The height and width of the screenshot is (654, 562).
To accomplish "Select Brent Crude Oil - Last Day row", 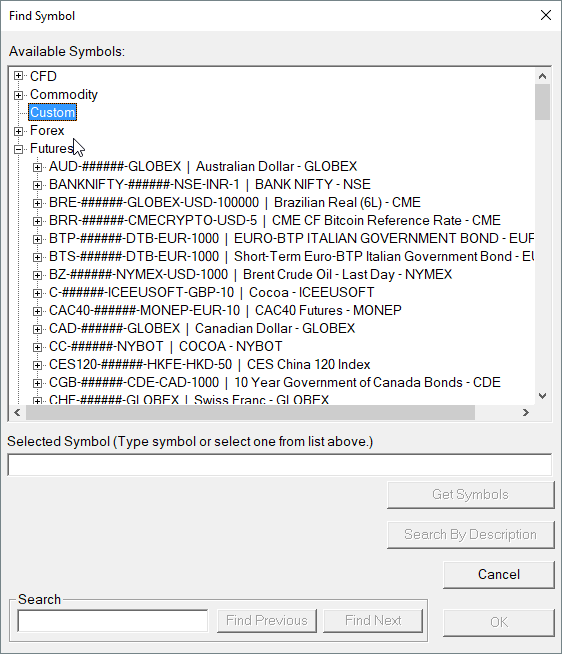I will 250,274.
